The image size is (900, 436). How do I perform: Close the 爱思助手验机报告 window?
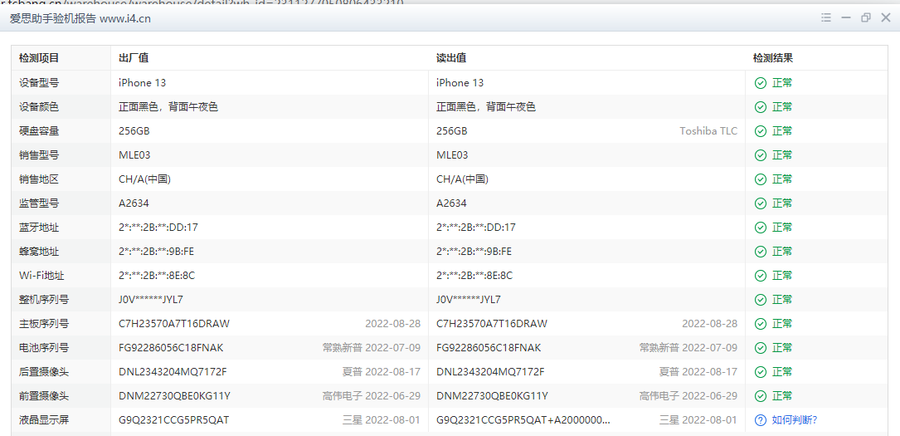coord(886,18)
